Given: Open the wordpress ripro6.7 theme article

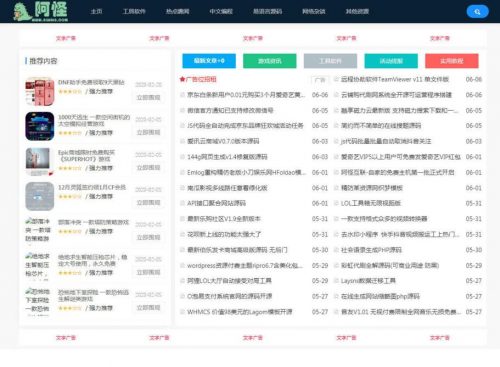Looking at the screenshot, I should point(245,266).
